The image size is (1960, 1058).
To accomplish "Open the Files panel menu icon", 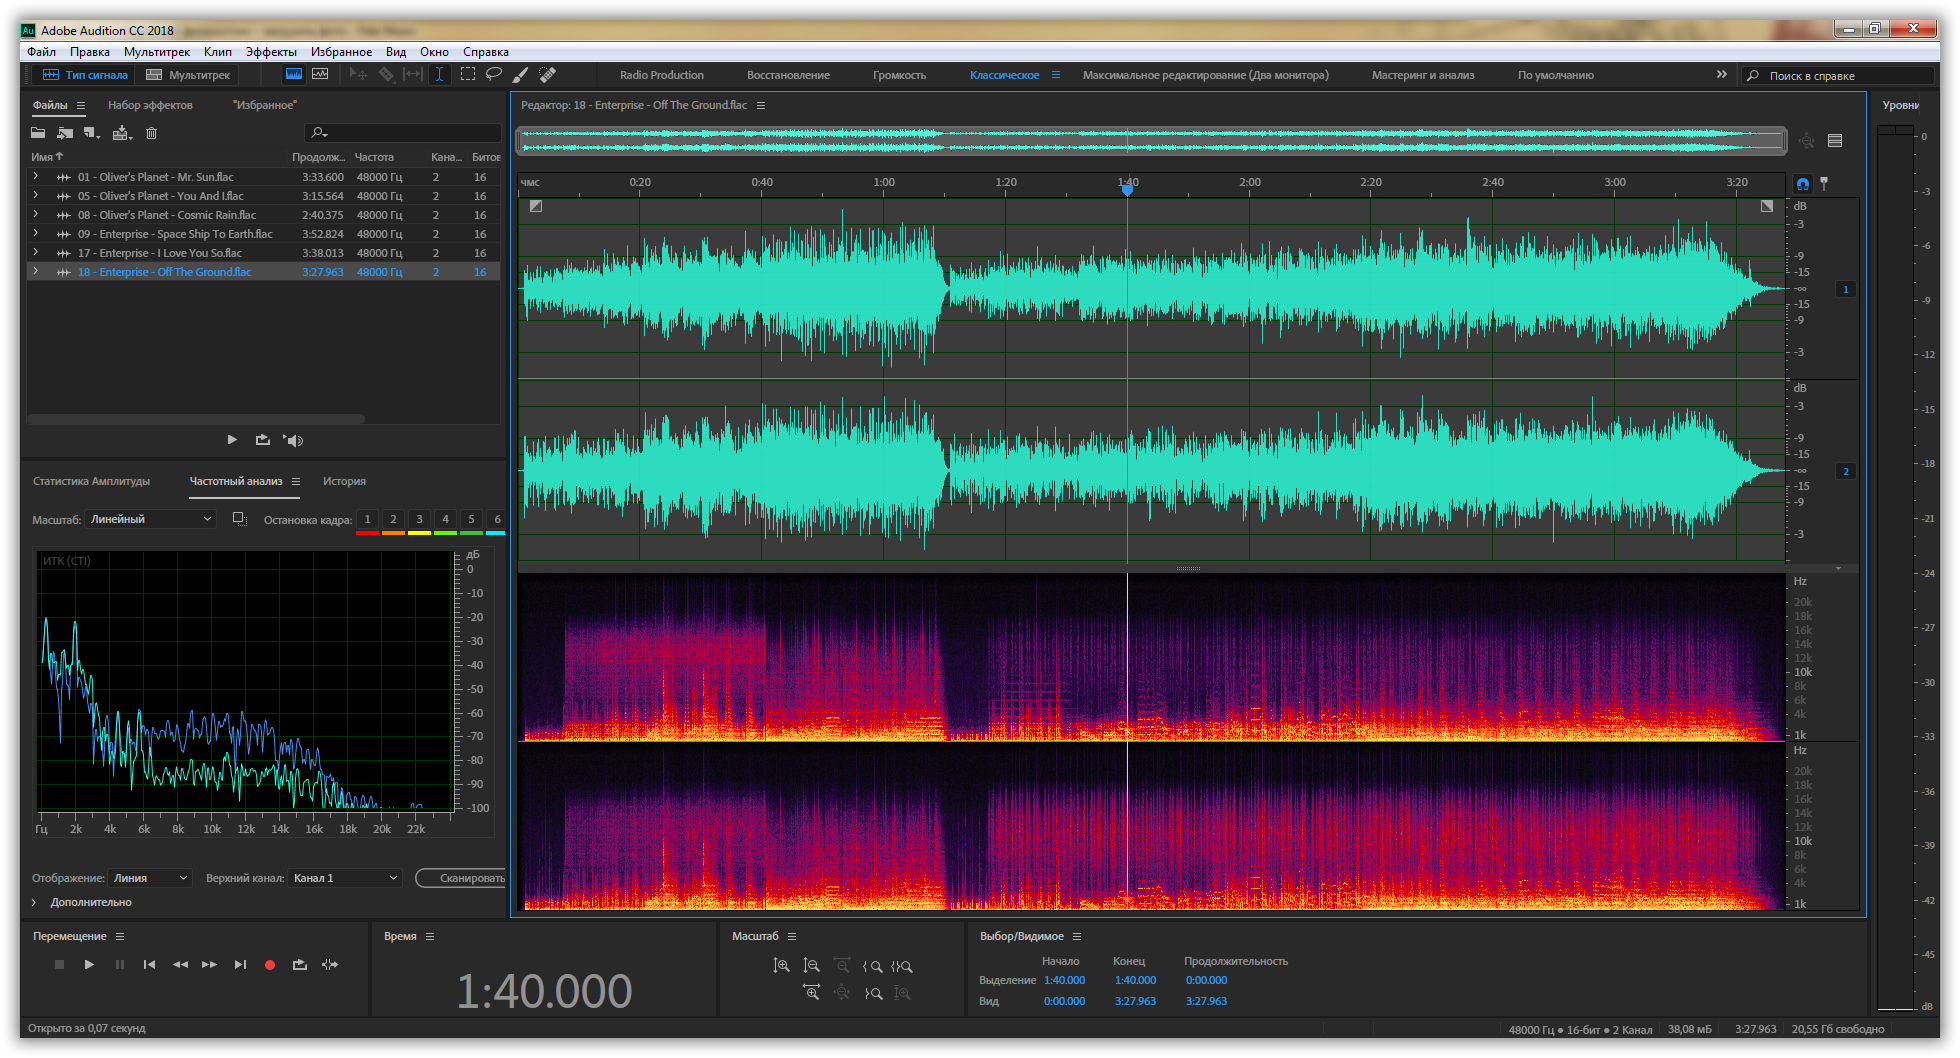I will click(x=81, y=105).
